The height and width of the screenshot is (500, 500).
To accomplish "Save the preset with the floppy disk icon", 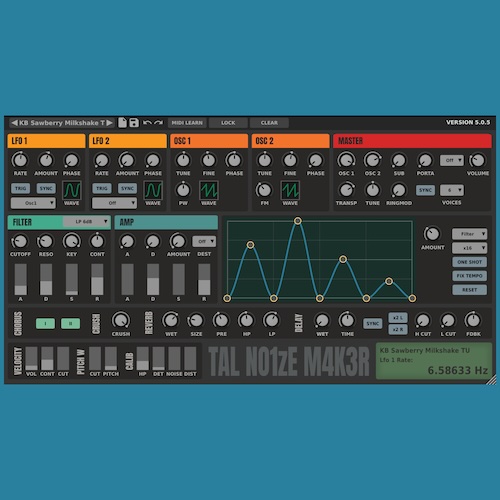I will click(x=134, y=123).
